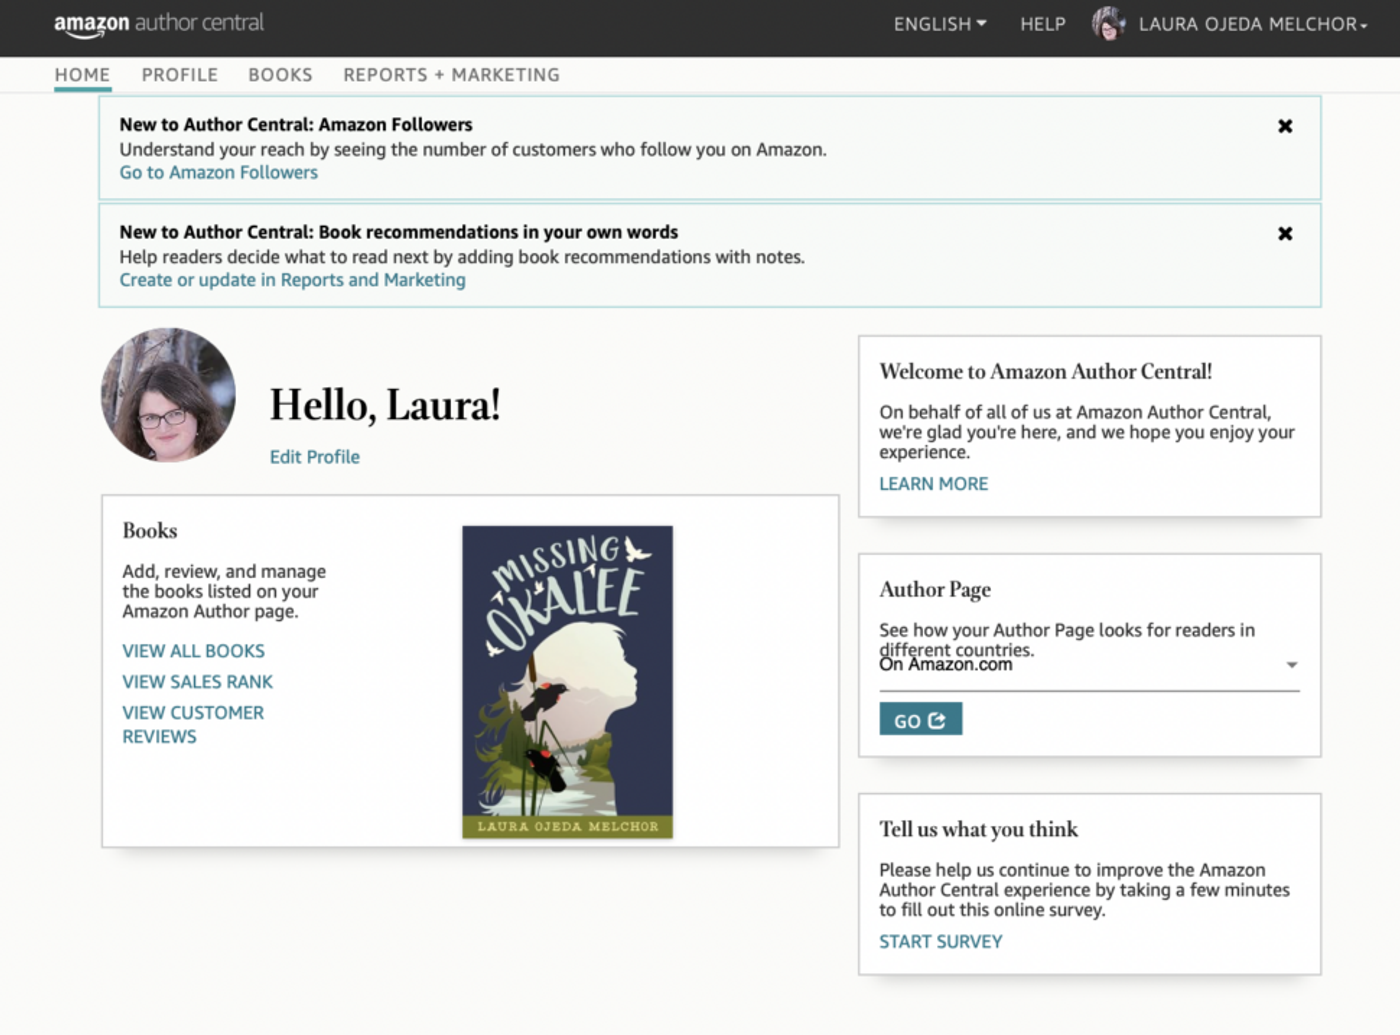Click START SURVEY link
This screenshot has height=1035, width=1400.
click(940, 942)
